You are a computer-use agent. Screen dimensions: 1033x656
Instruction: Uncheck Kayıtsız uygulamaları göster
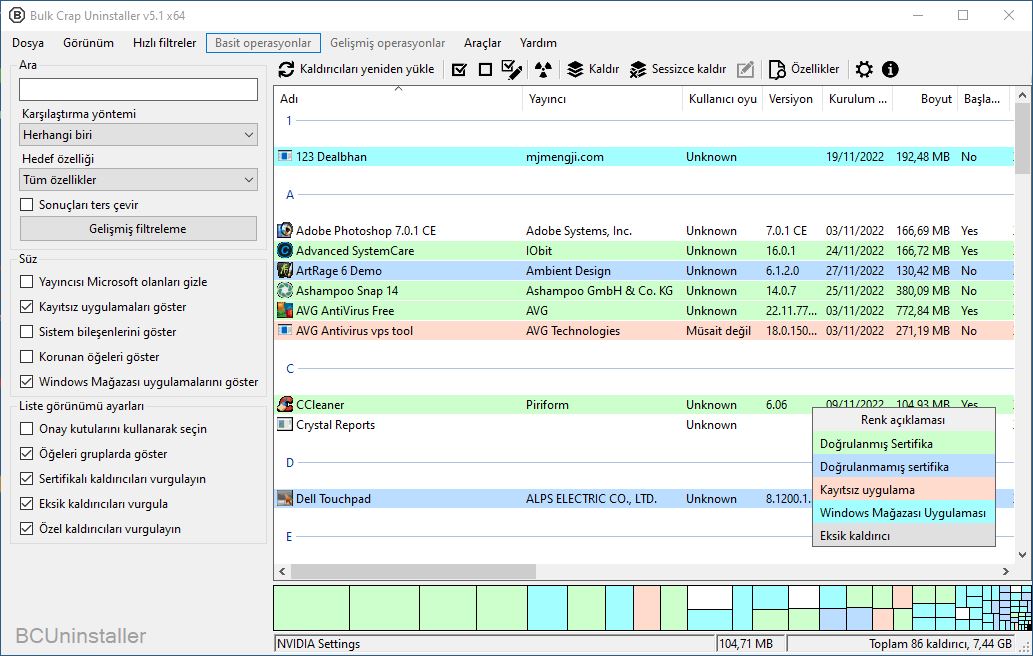[x=26, y=307]
